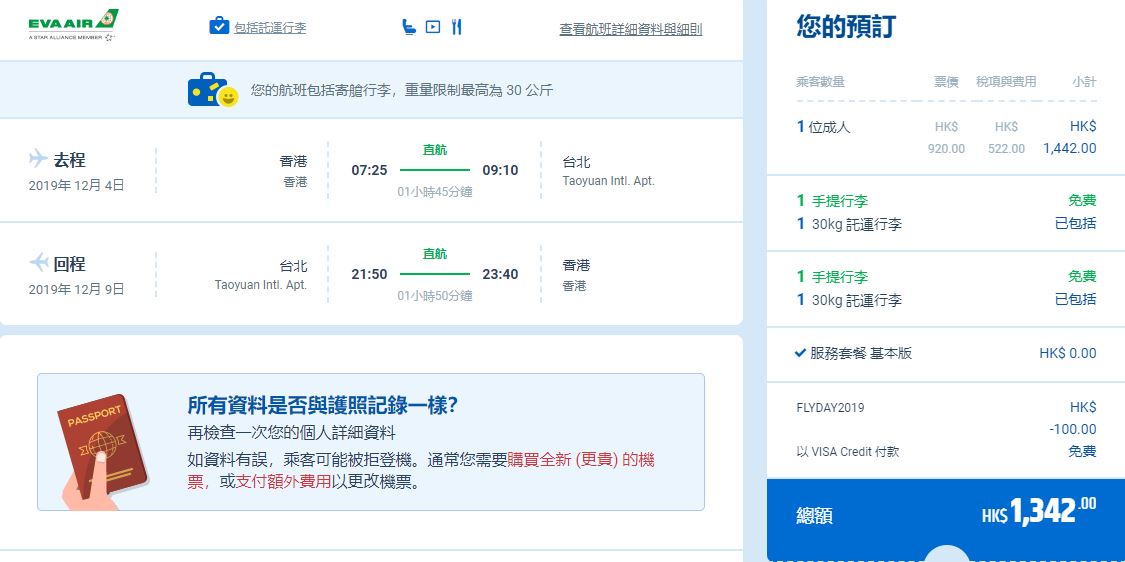Select the 去程 heading

click(x=69, y=159)
